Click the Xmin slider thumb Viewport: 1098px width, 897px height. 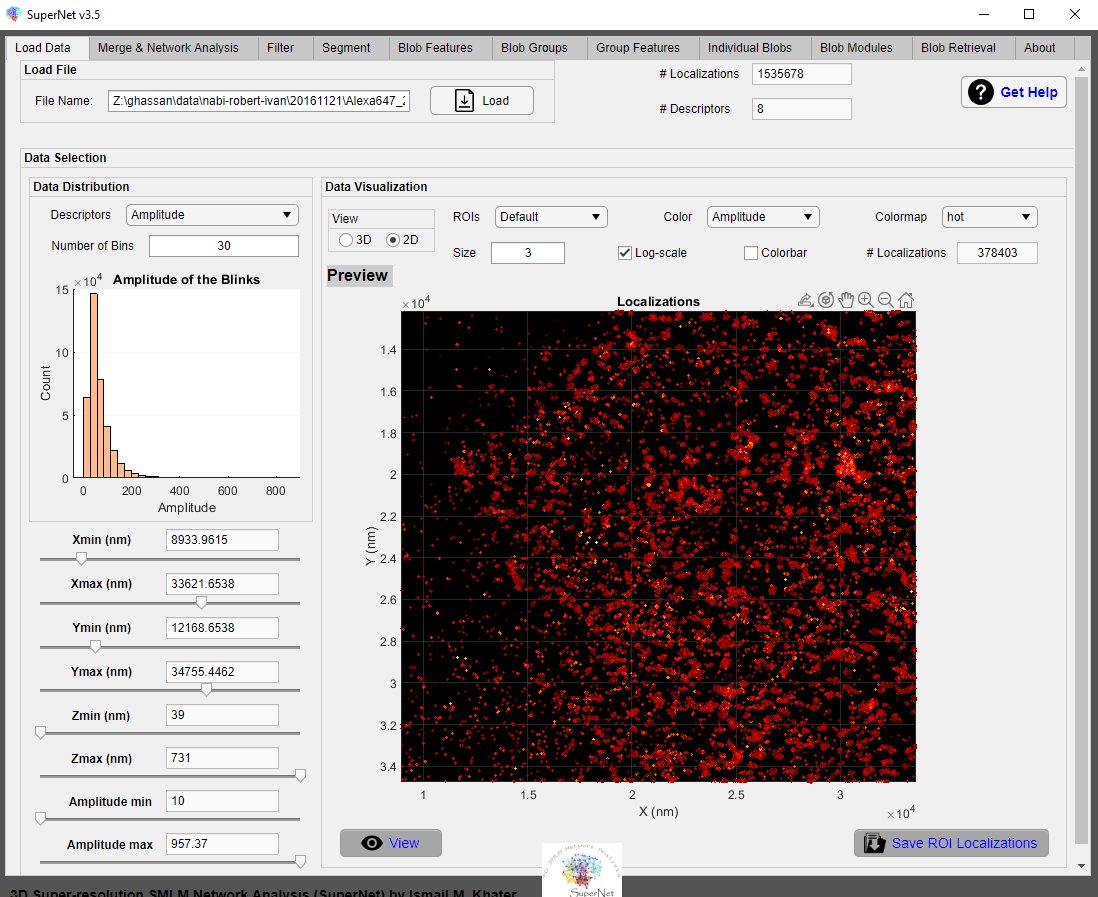tap(81, 558)
